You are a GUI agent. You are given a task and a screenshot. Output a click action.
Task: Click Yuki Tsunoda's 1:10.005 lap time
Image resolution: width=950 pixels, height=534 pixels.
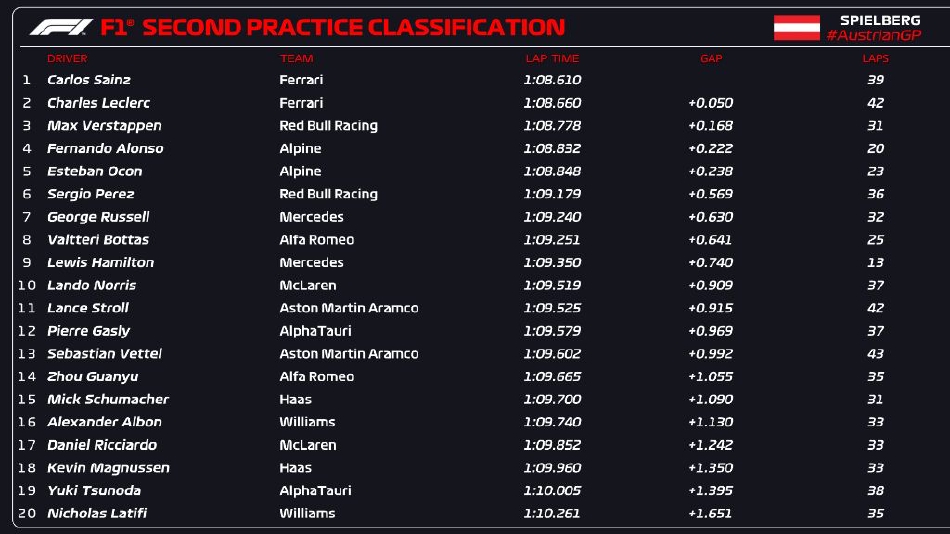[x=551, y=491]
